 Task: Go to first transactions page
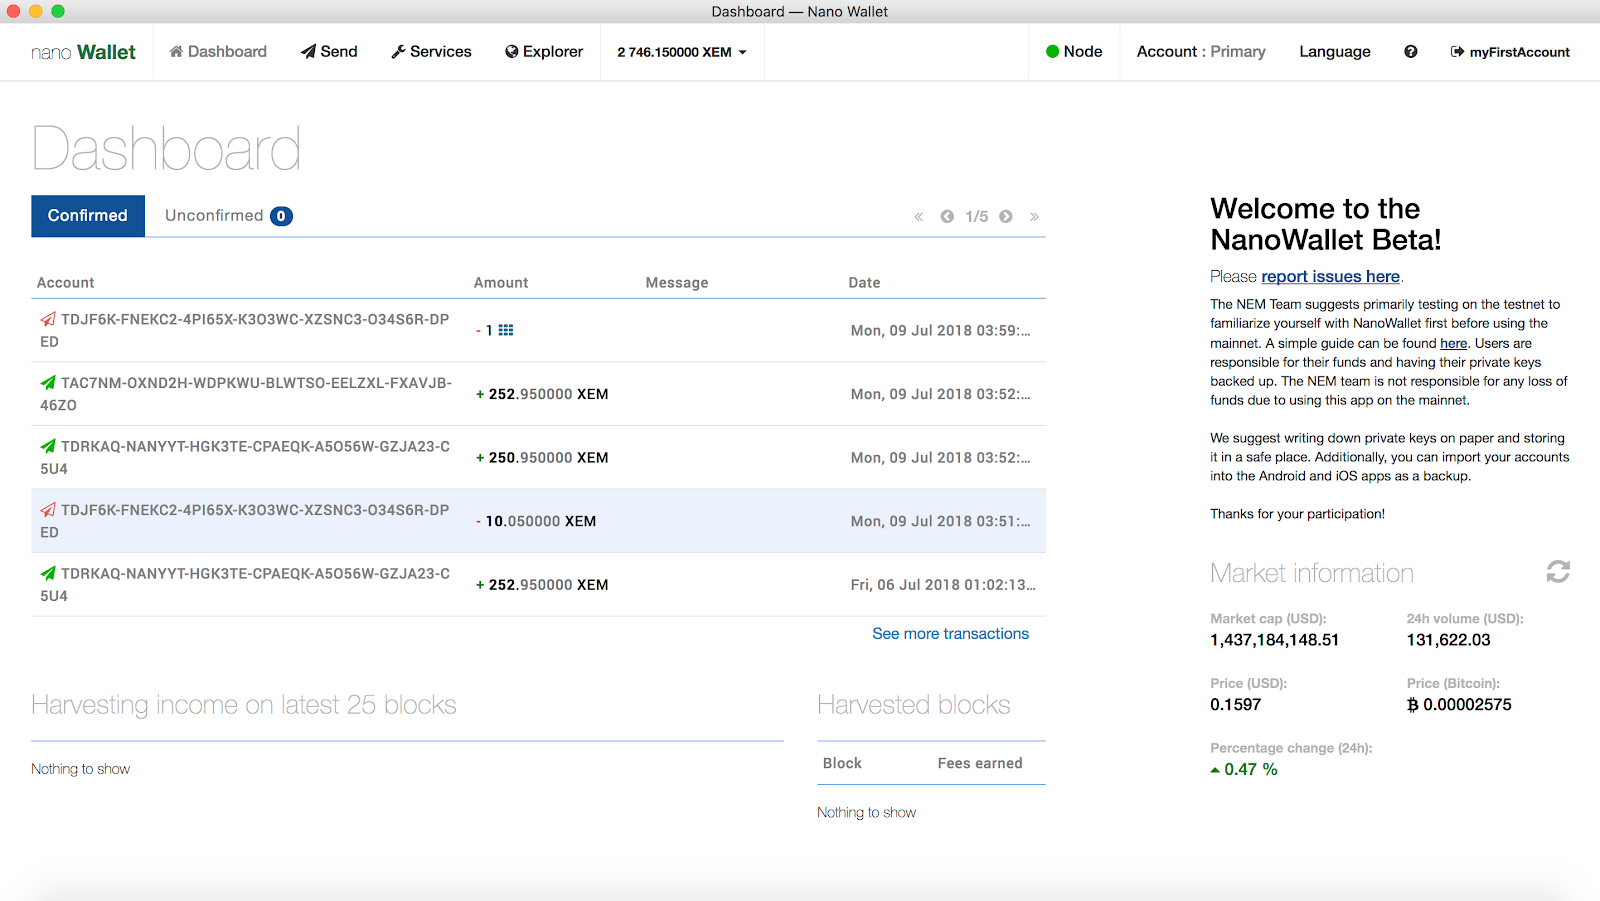point(918,217)
